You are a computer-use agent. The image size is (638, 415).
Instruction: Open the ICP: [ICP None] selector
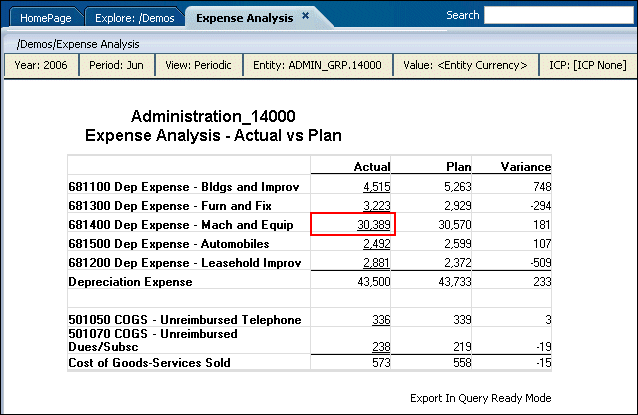pyautogui.click(x=588, y=65)
